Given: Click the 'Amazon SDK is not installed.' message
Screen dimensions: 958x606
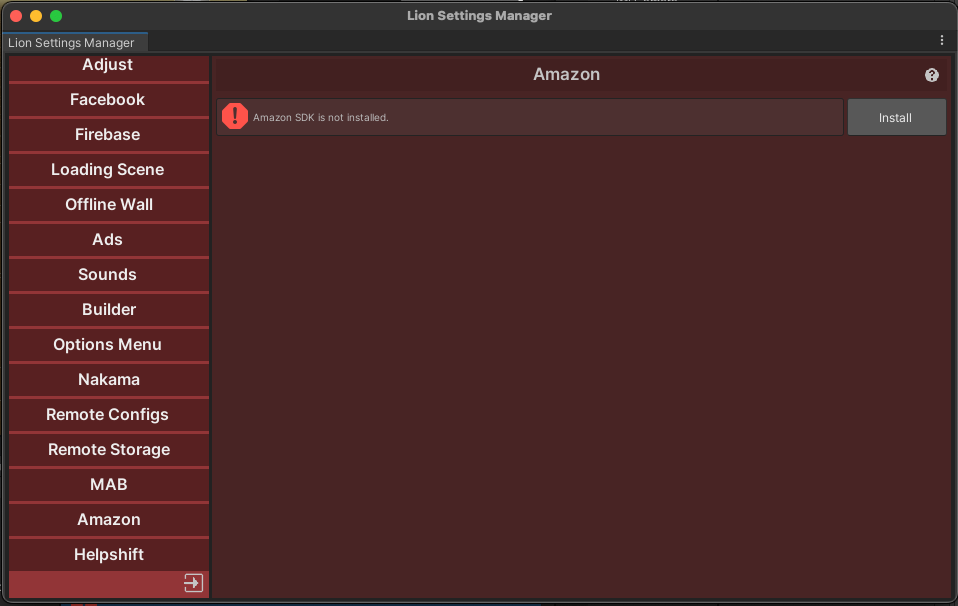Looking at the screenshot, I should pos(321,117).
